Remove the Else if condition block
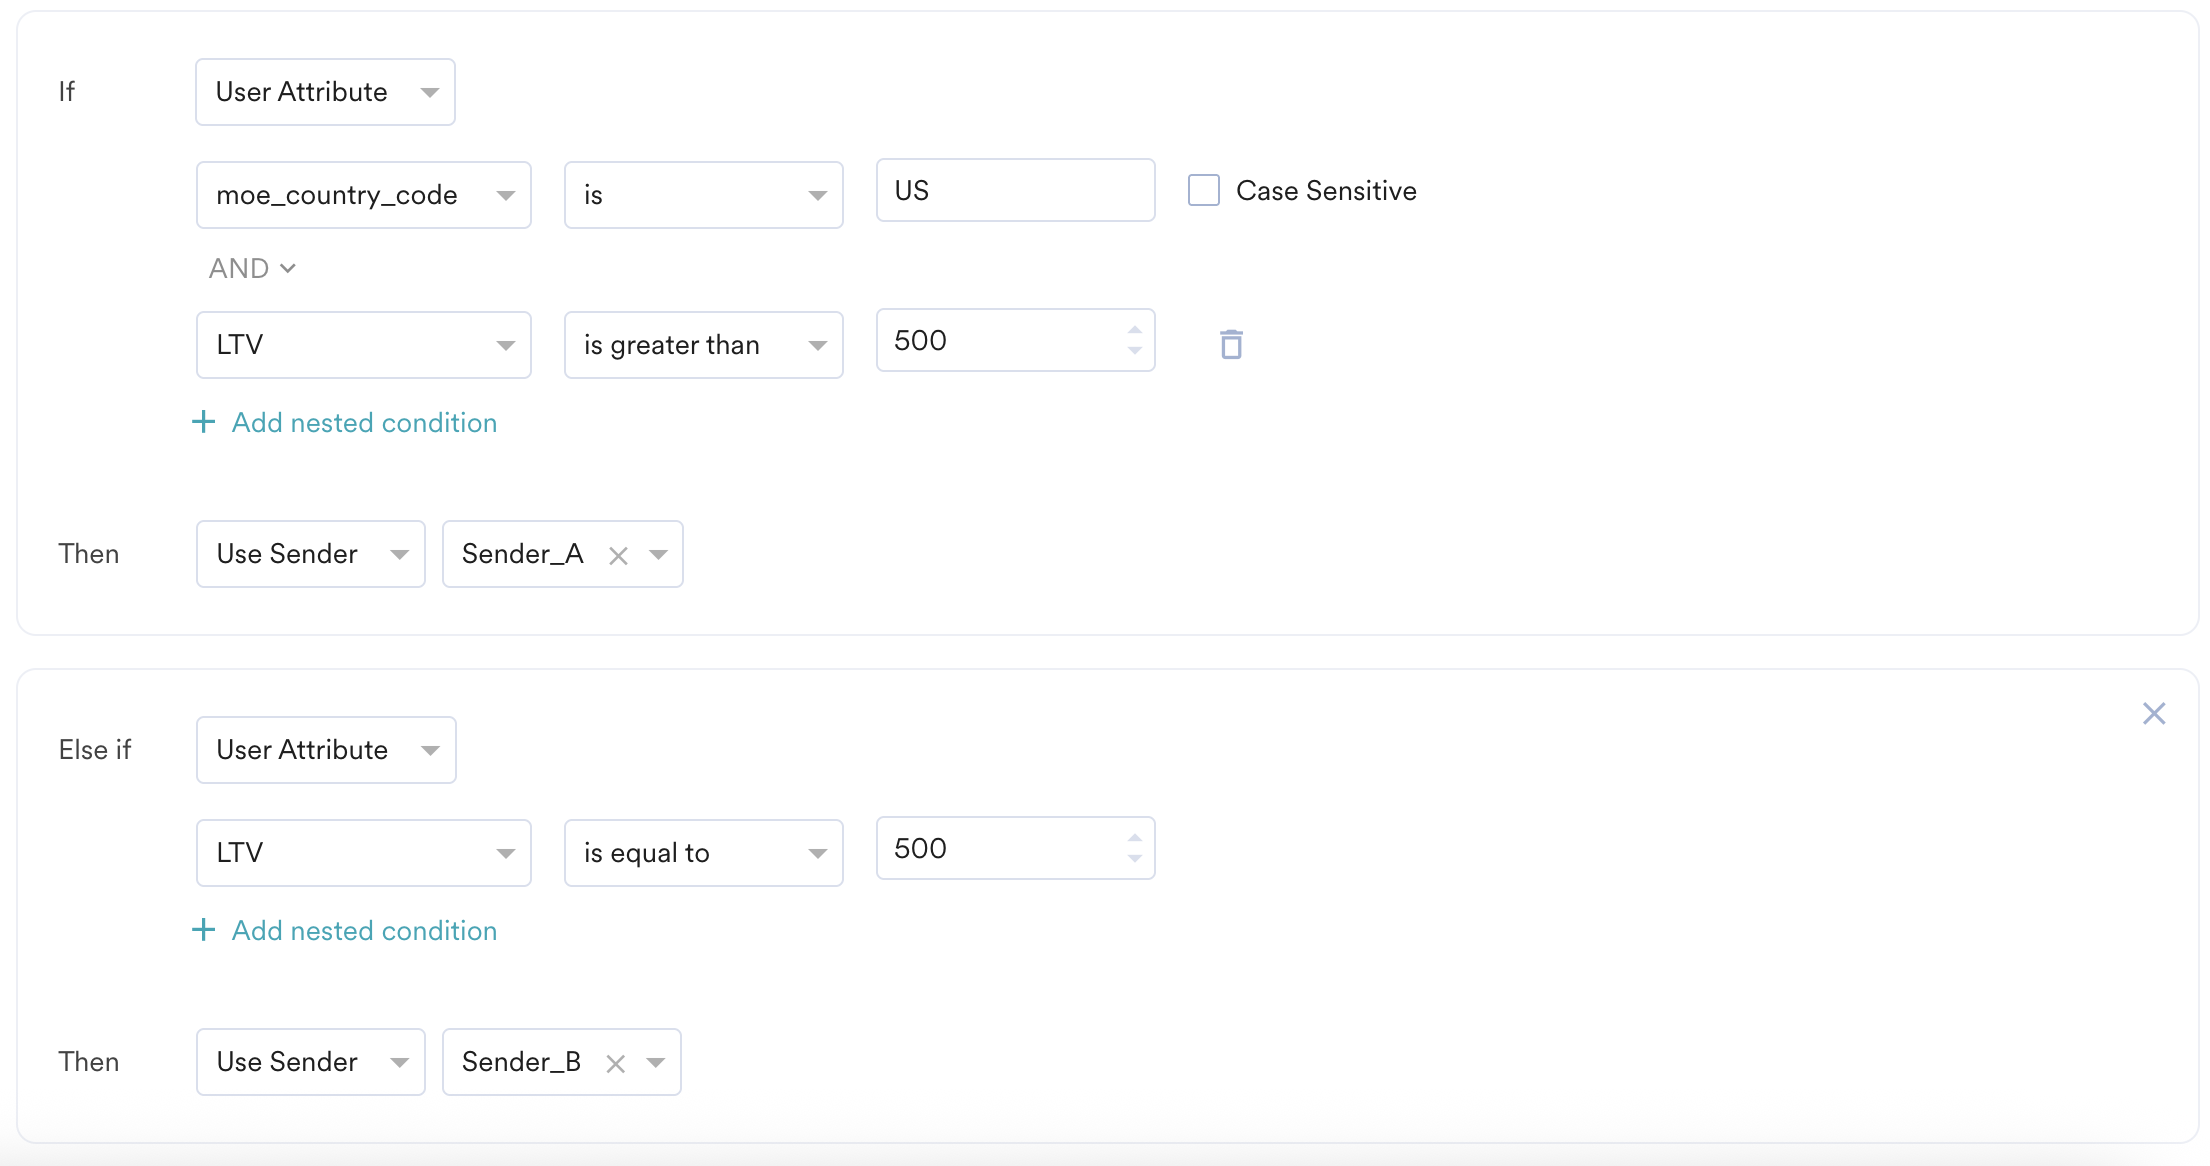This screenshot has width=2210, height=1166. click(2154, 713)
